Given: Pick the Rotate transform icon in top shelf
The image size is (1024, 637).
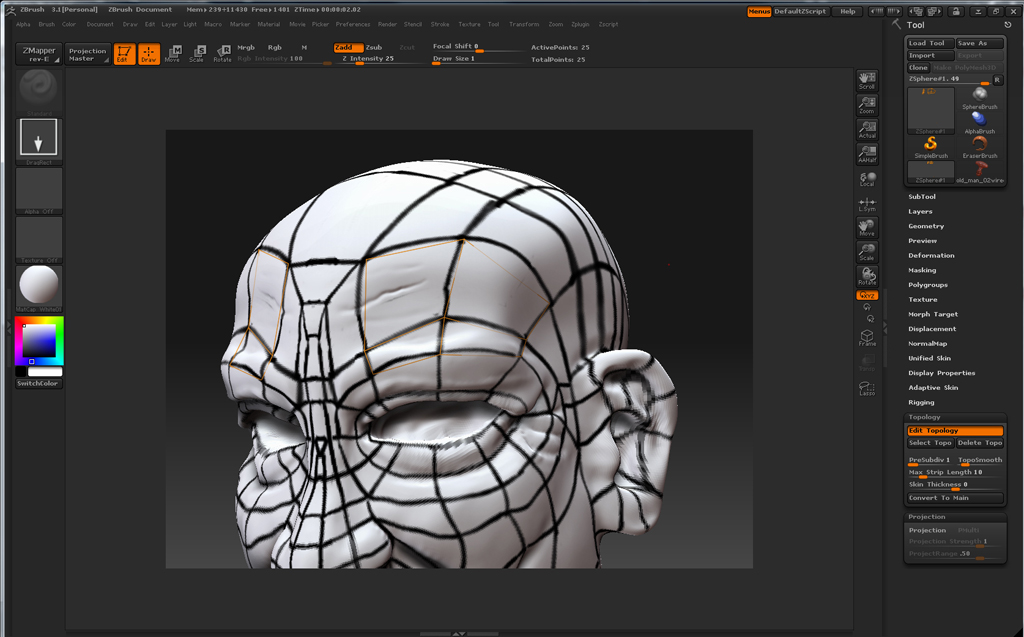Looking at the screenshot, I should (223, 54).
